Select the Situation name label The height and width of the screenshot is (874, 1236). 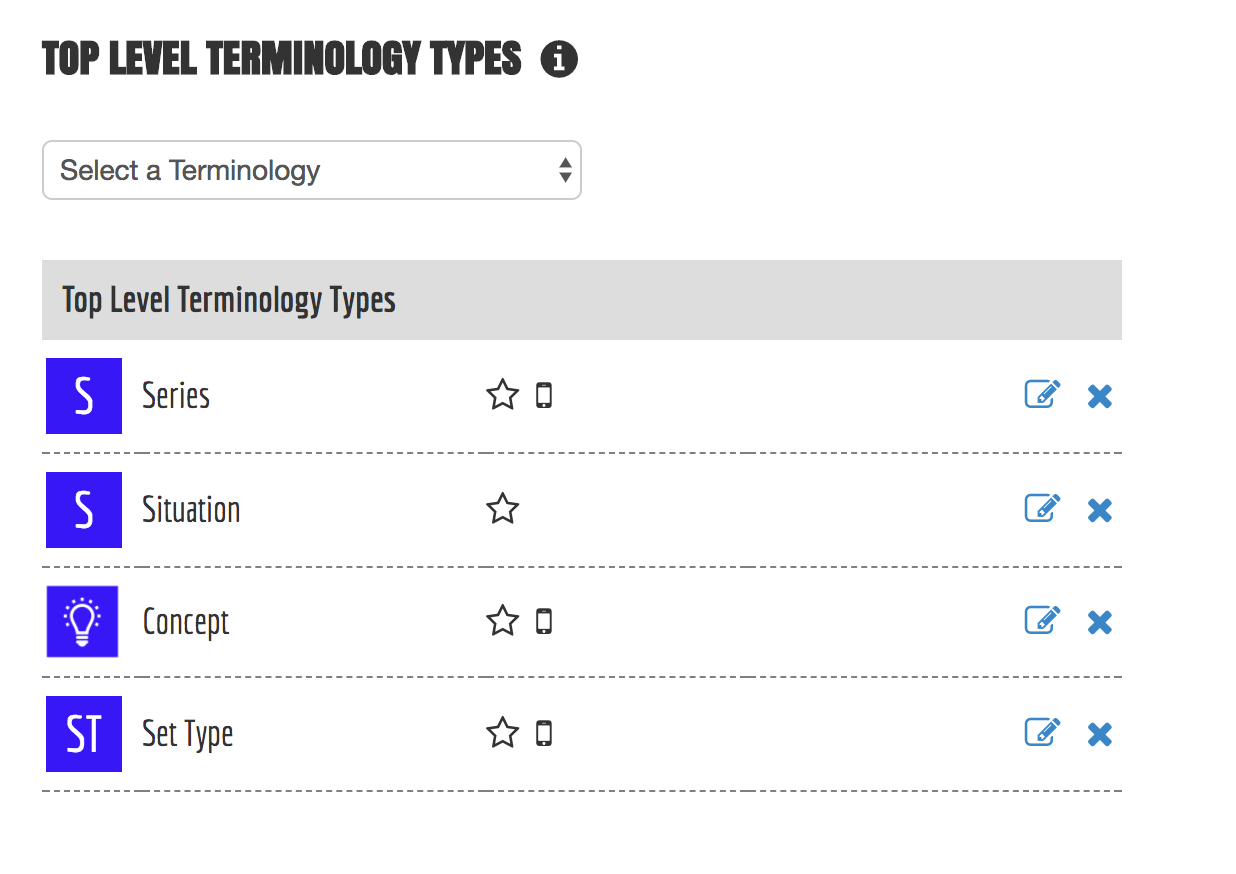point(191,510)
